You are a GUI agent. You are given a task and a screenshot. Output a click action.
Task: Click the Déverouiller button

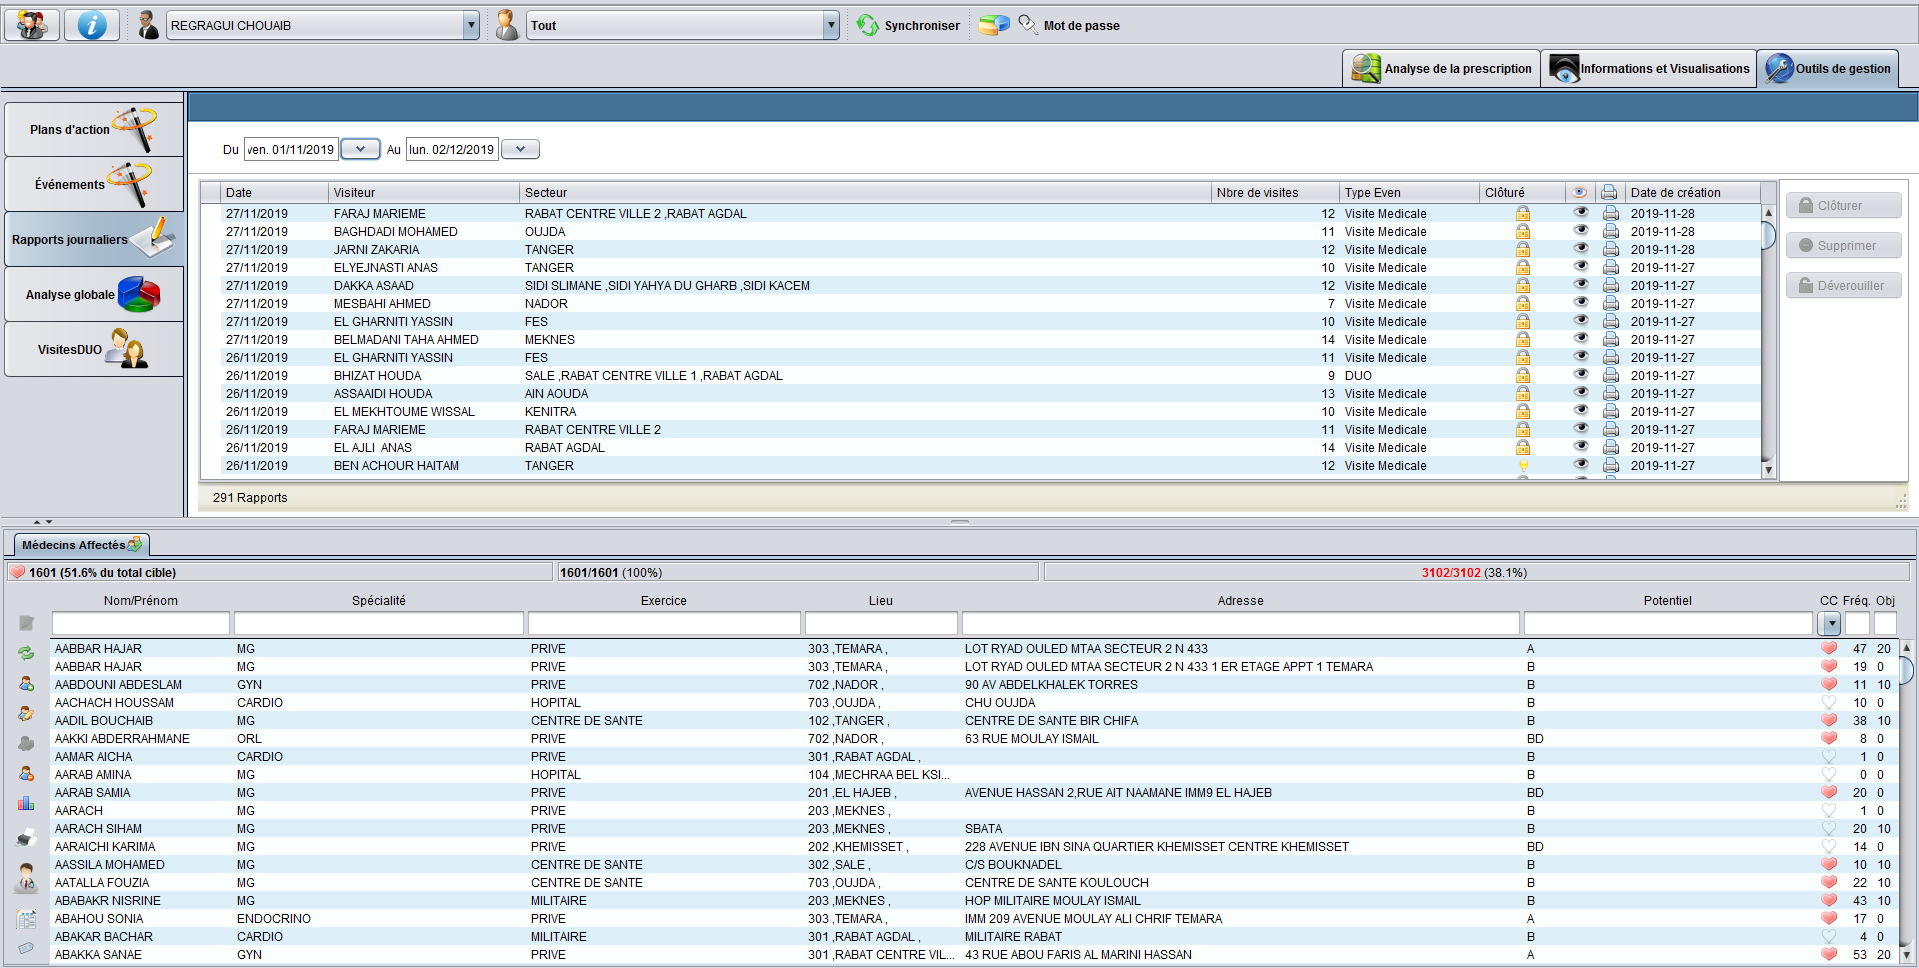click(1843, 285)
